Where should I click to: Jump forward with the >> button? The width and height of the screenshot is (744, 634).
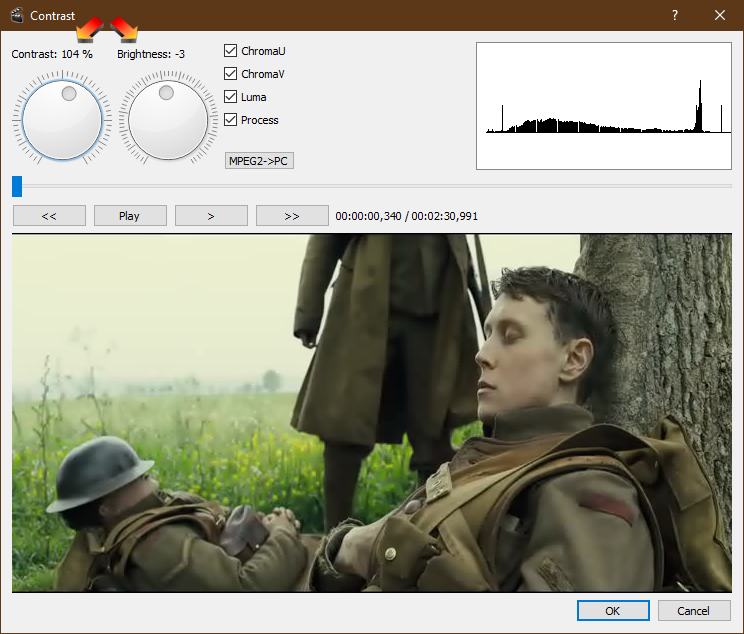[x=292, y=216]
